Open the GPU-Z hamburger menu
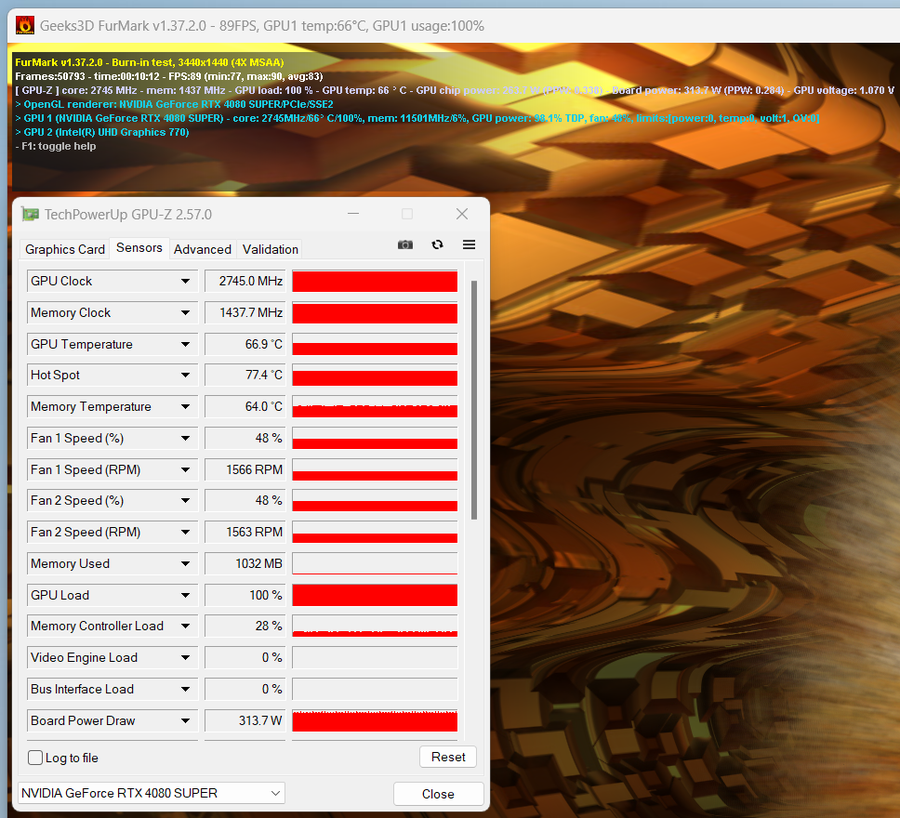 [469, 245]
